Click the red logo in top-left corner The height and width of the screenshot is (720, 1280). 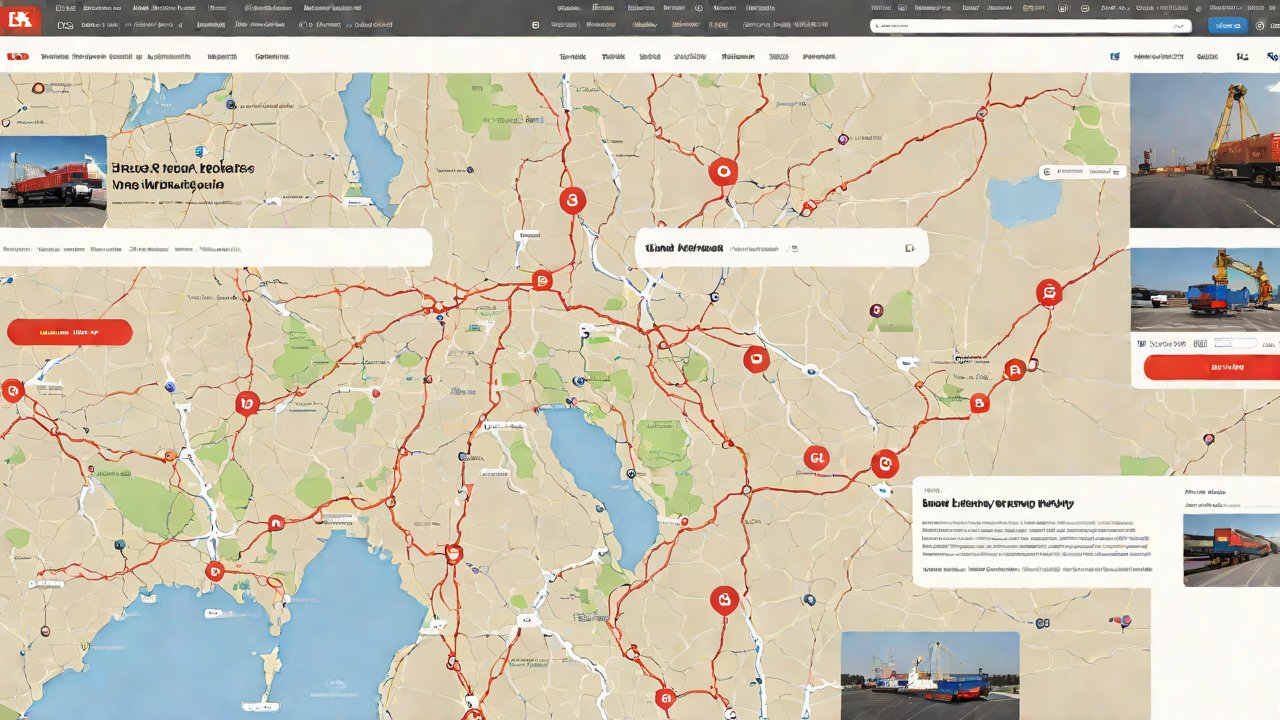coord(21,17)
